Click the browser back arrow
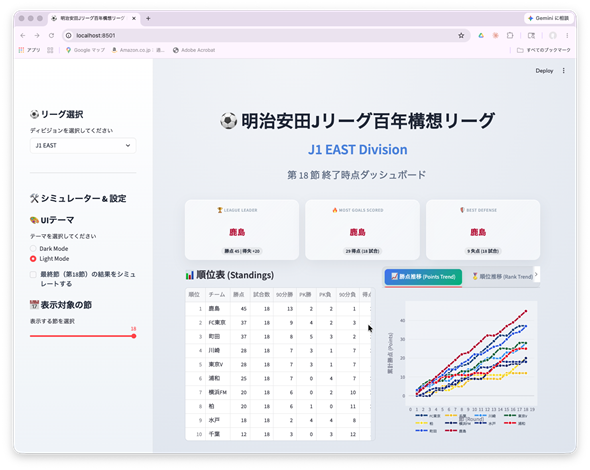Screen dimensions: 590x470 pyautogui.click(x=23, y=35)
